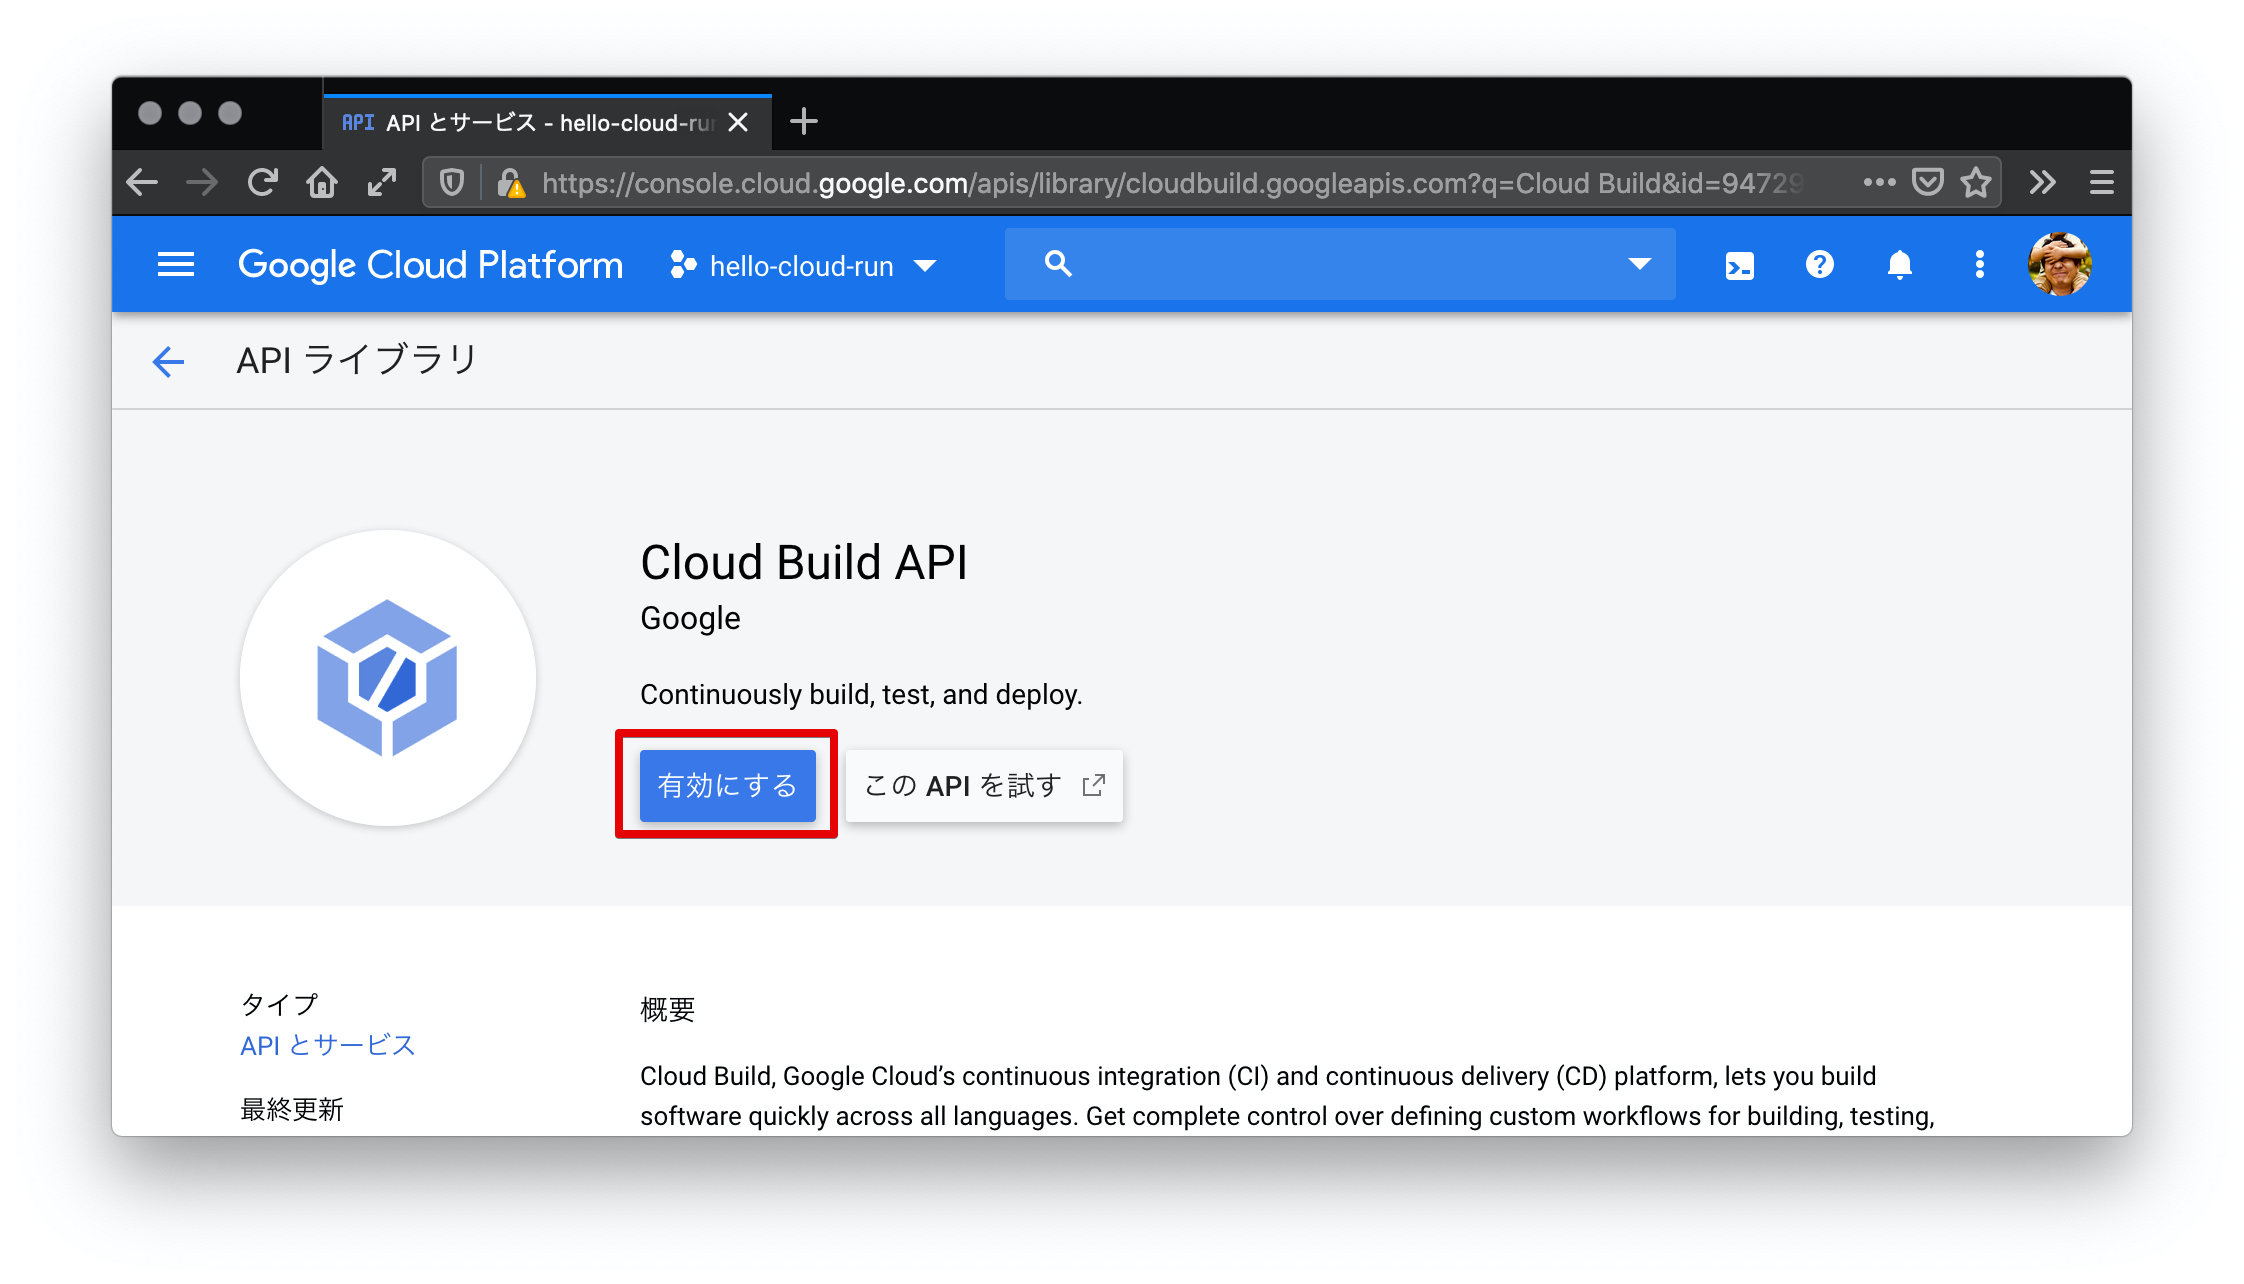
Task: Open the browser home page icon
Action: tap(322, 182)
